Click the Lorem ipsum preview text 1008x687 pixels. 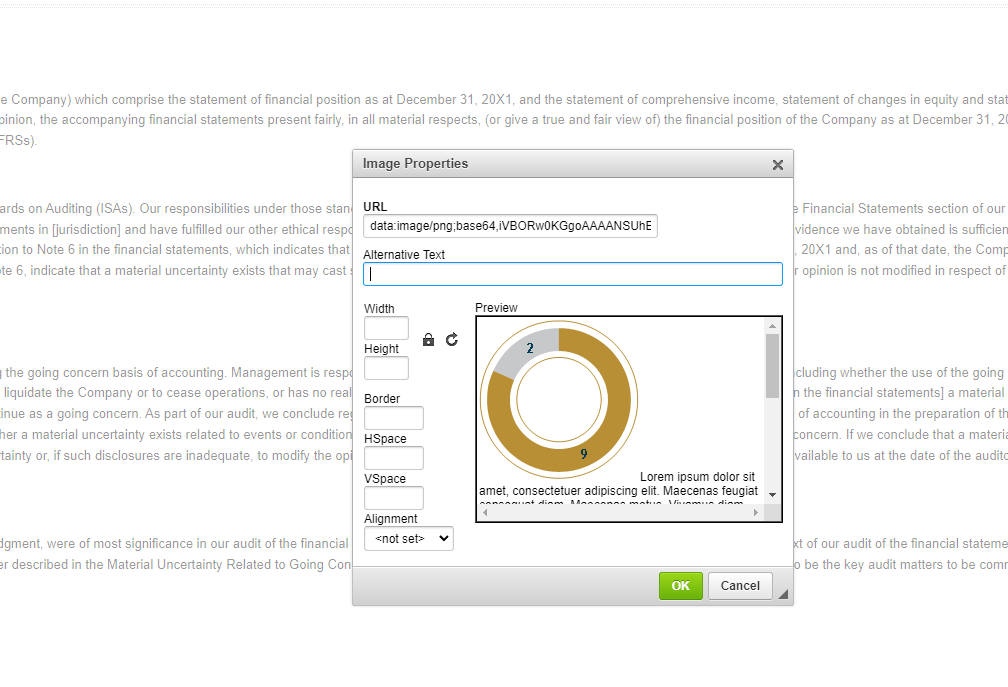tap(618, 490)
